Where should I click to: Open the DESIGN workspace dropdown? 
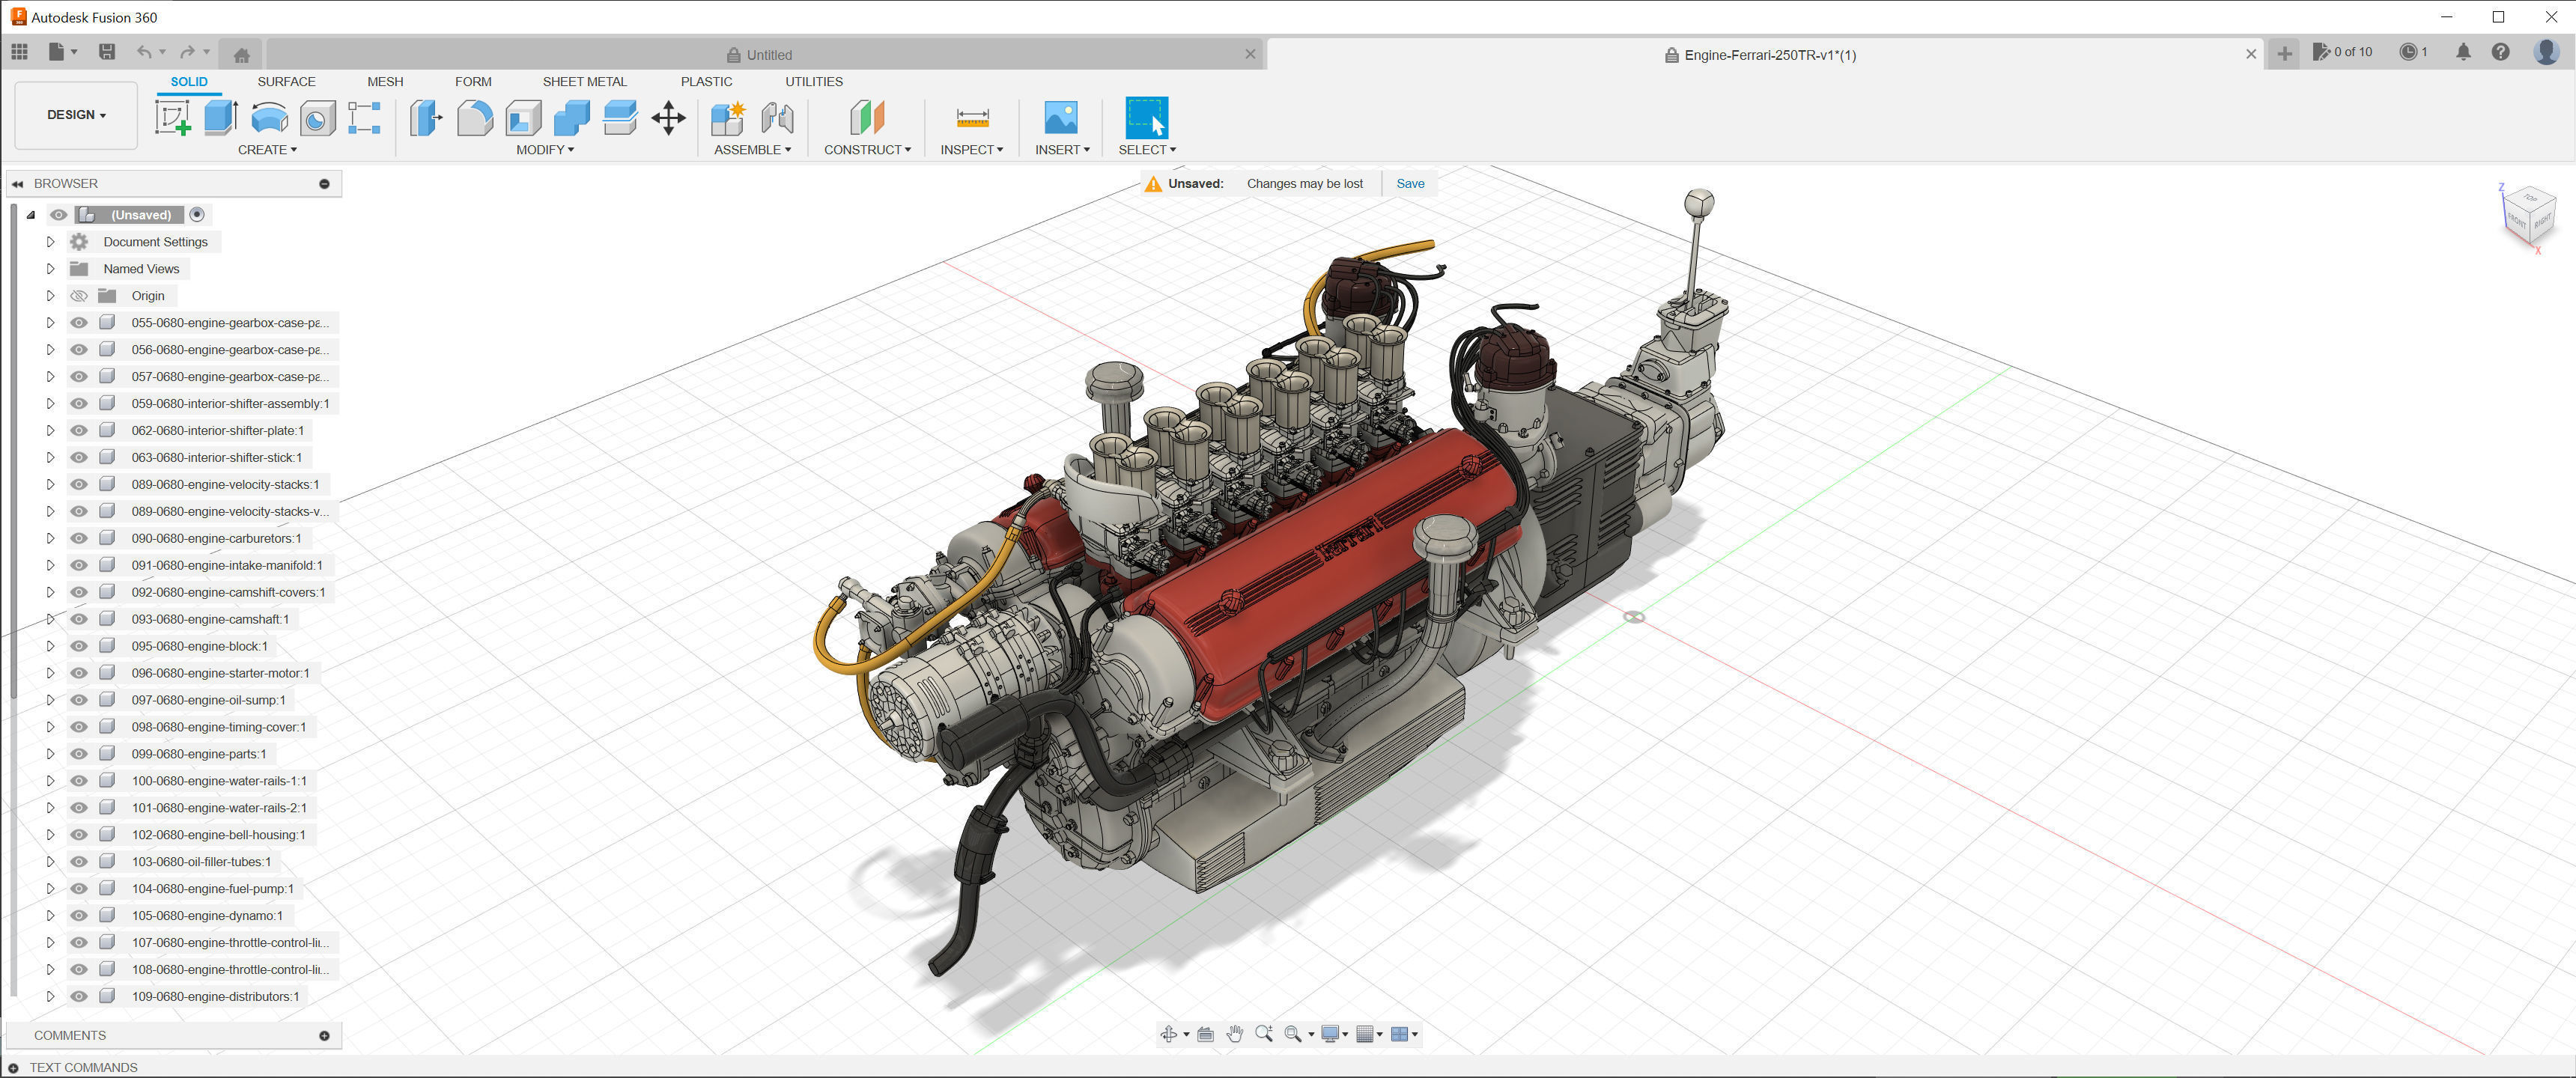point(76,115)
